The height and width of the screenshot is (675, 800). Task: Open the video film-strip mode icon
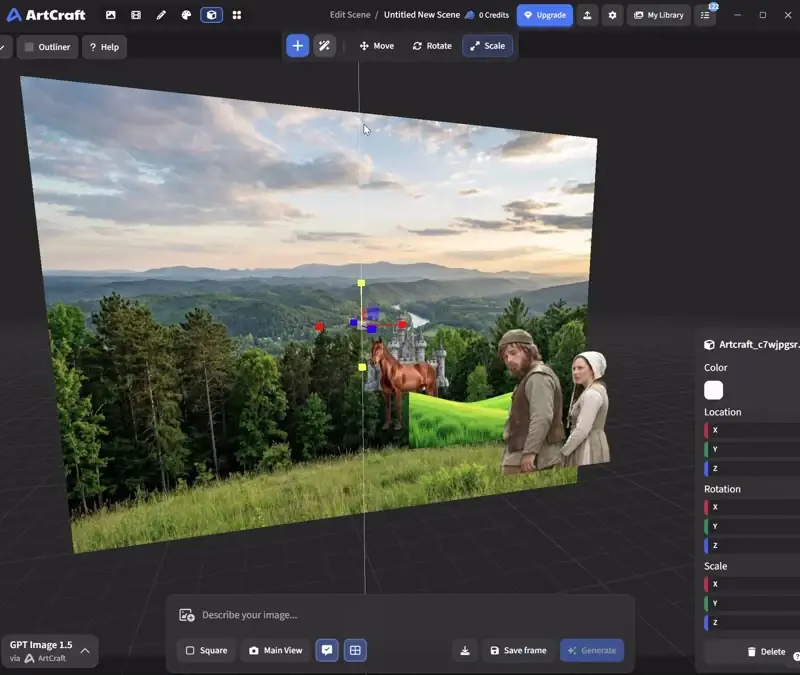tap(136, 15)
